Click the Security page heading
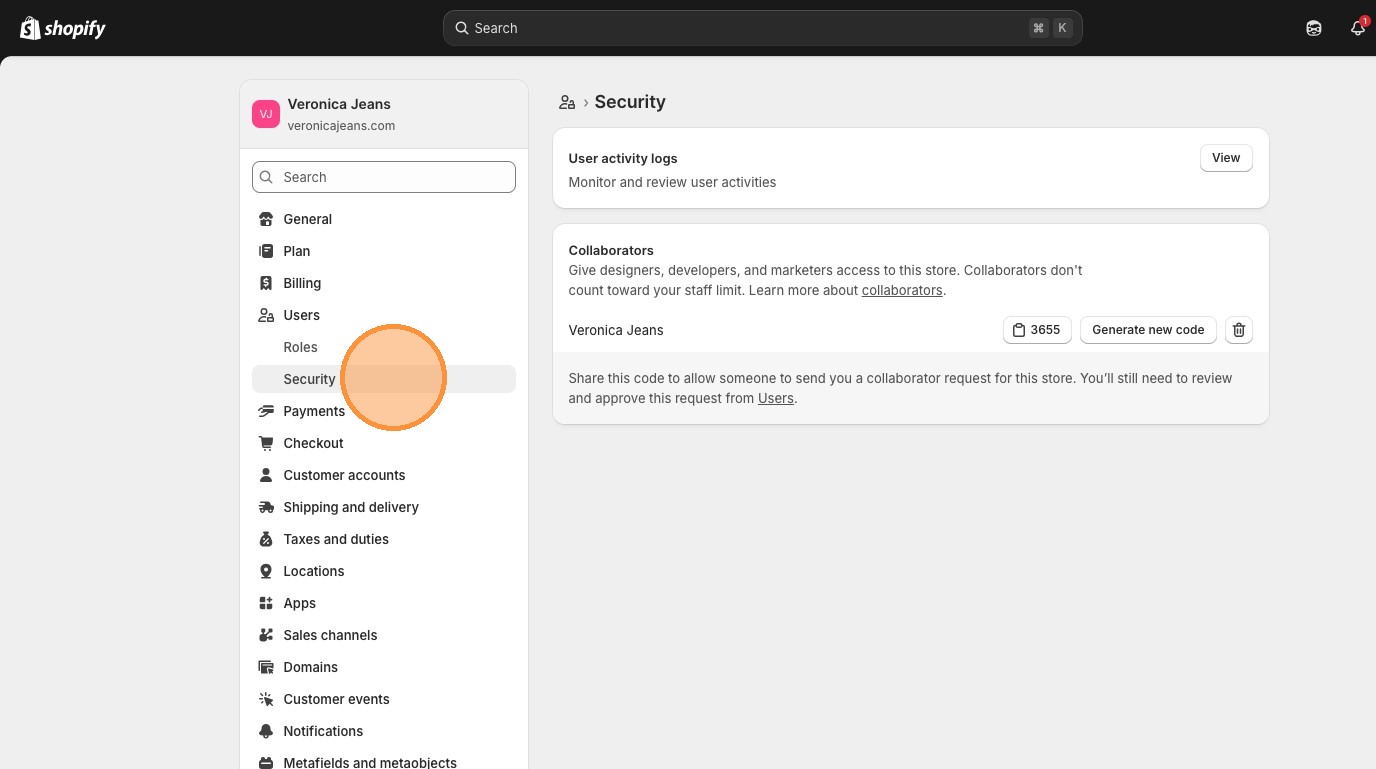The image size is (1376, 769). pos(630,102)
